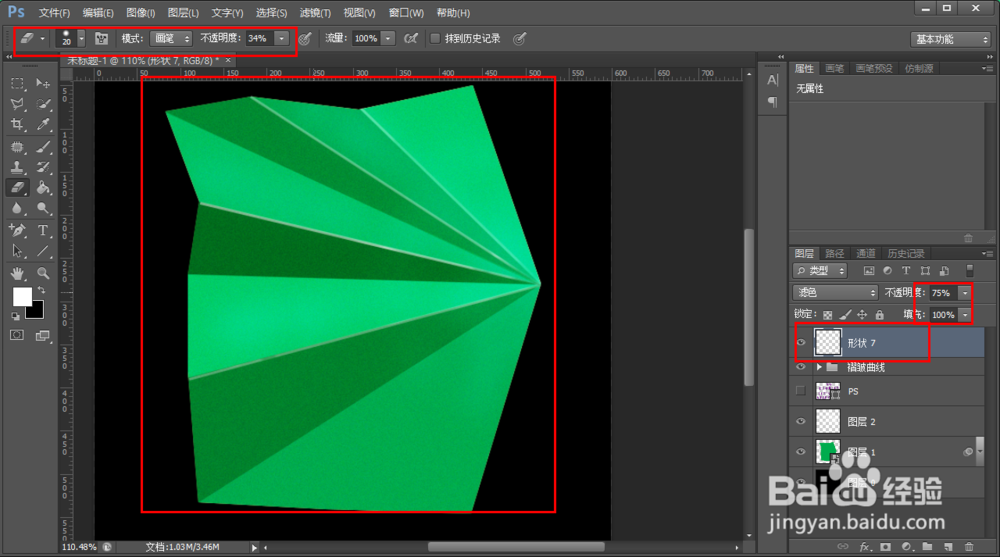
Task: Select the Eyedropper tool
Action: pyautogui.click(x=43, y=124)
